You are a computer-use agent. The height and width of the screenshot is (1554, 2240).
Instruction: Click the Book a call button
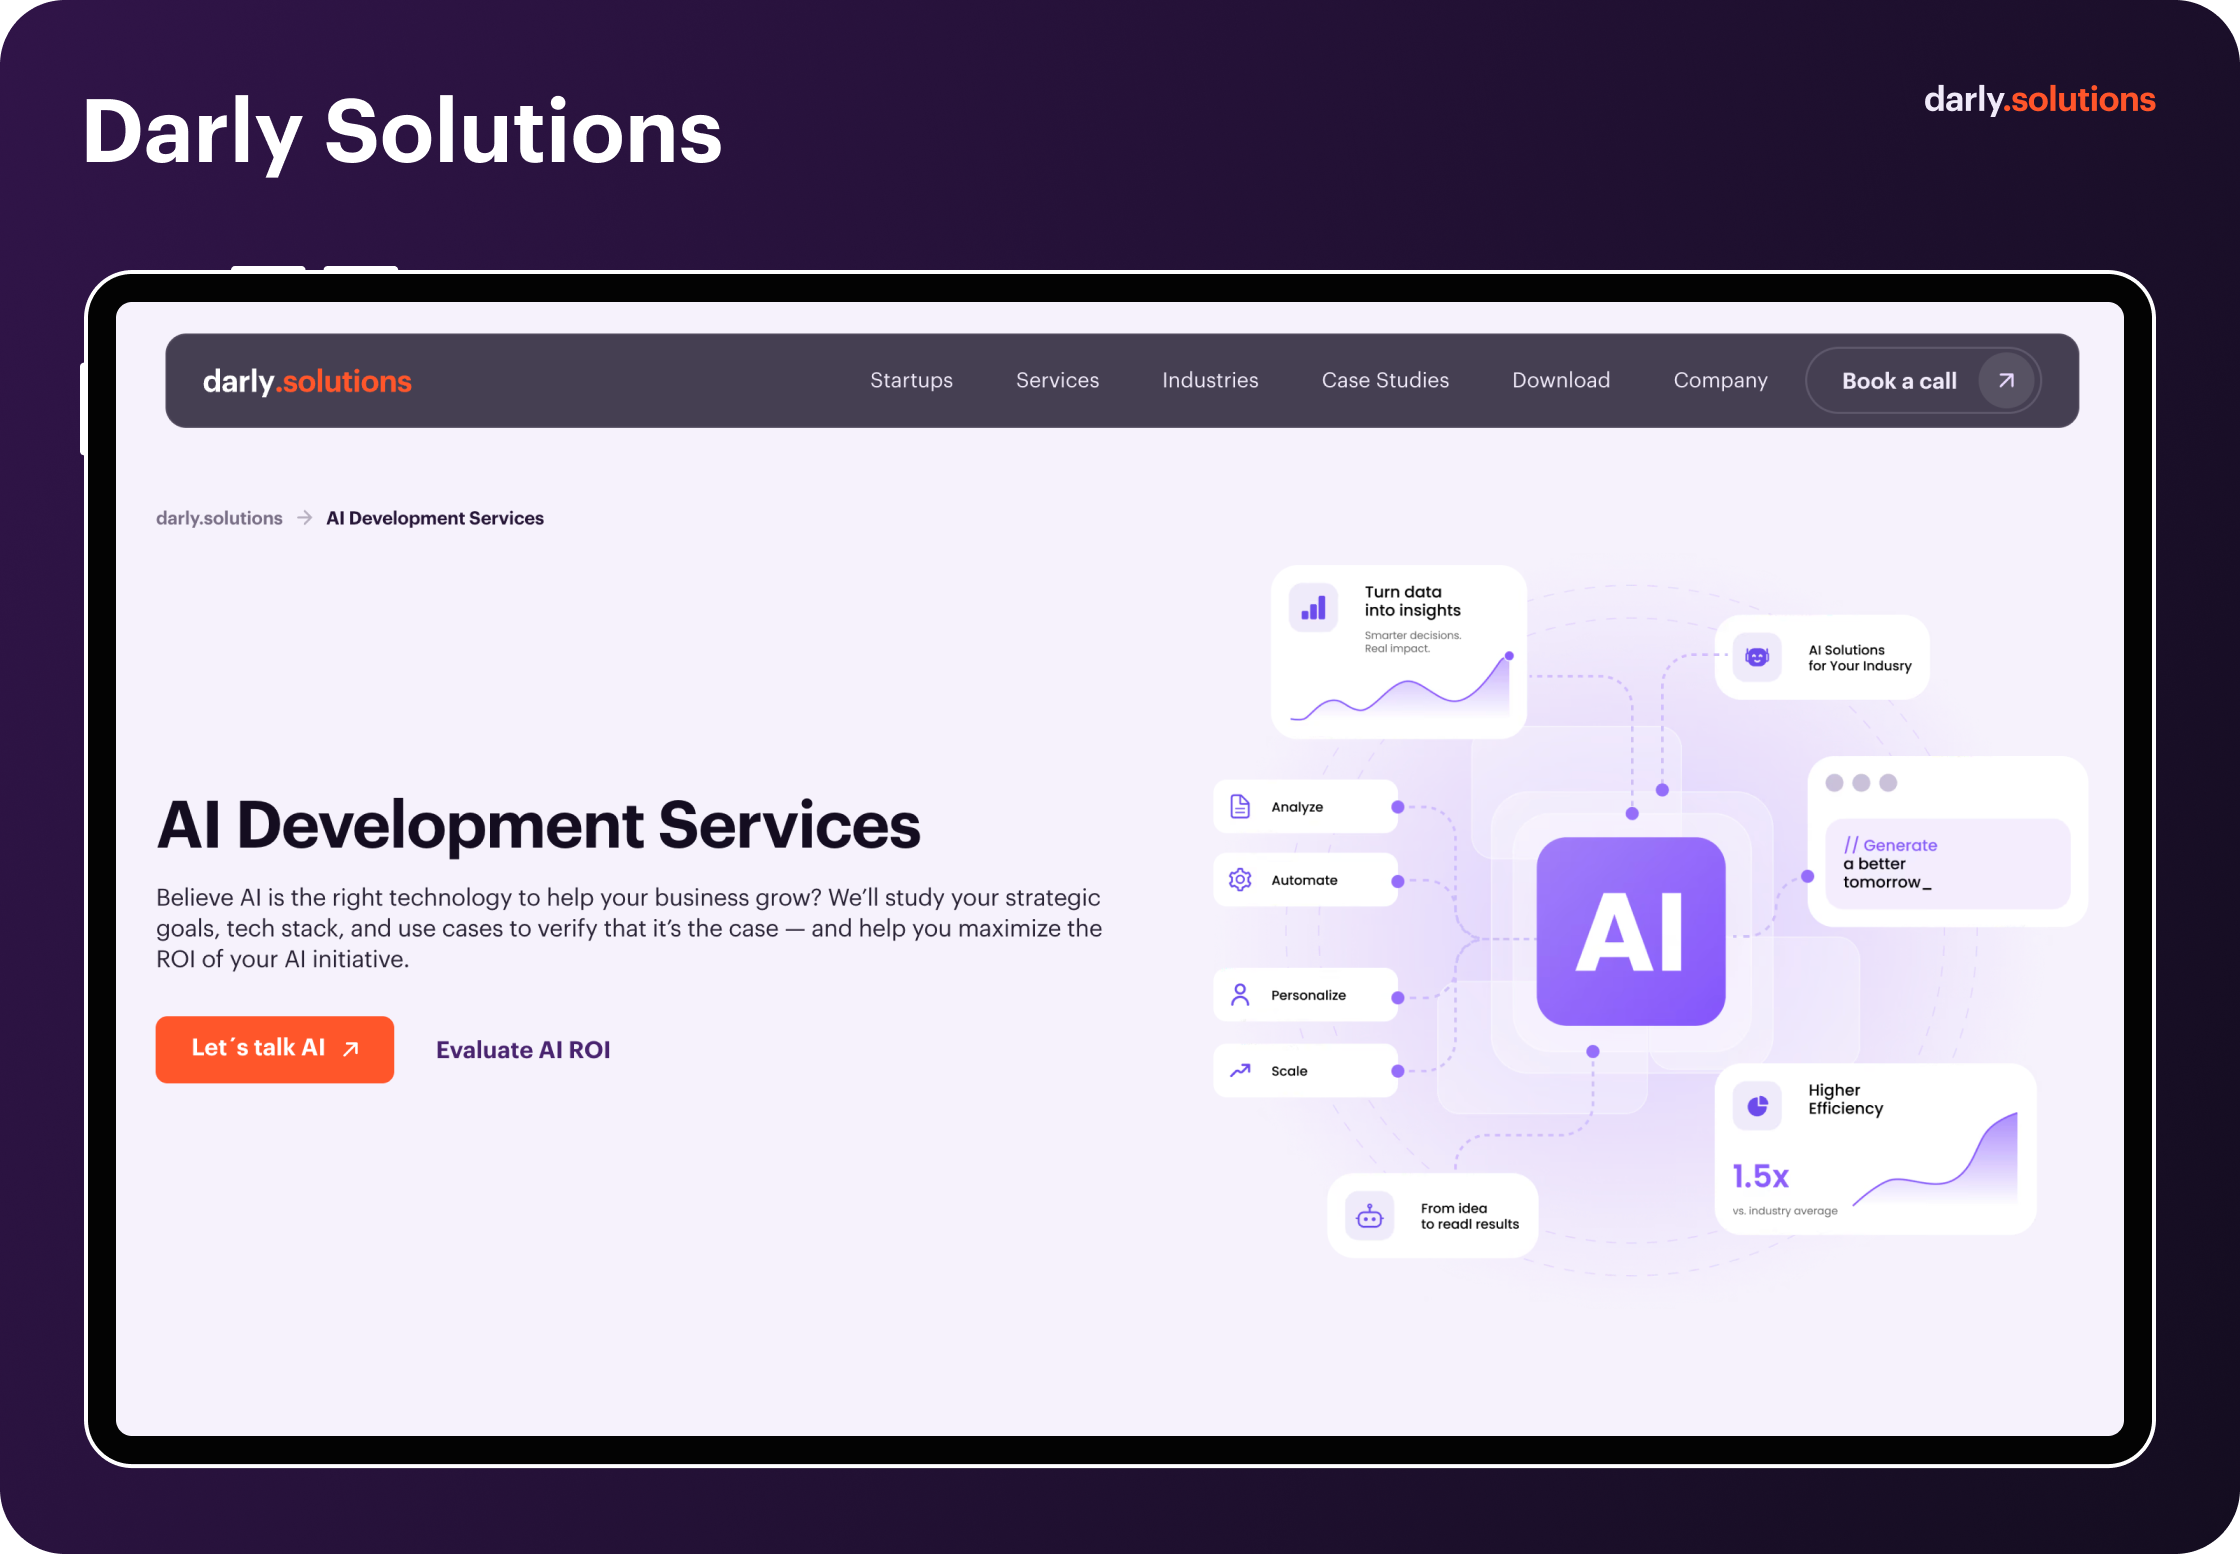1922,380
